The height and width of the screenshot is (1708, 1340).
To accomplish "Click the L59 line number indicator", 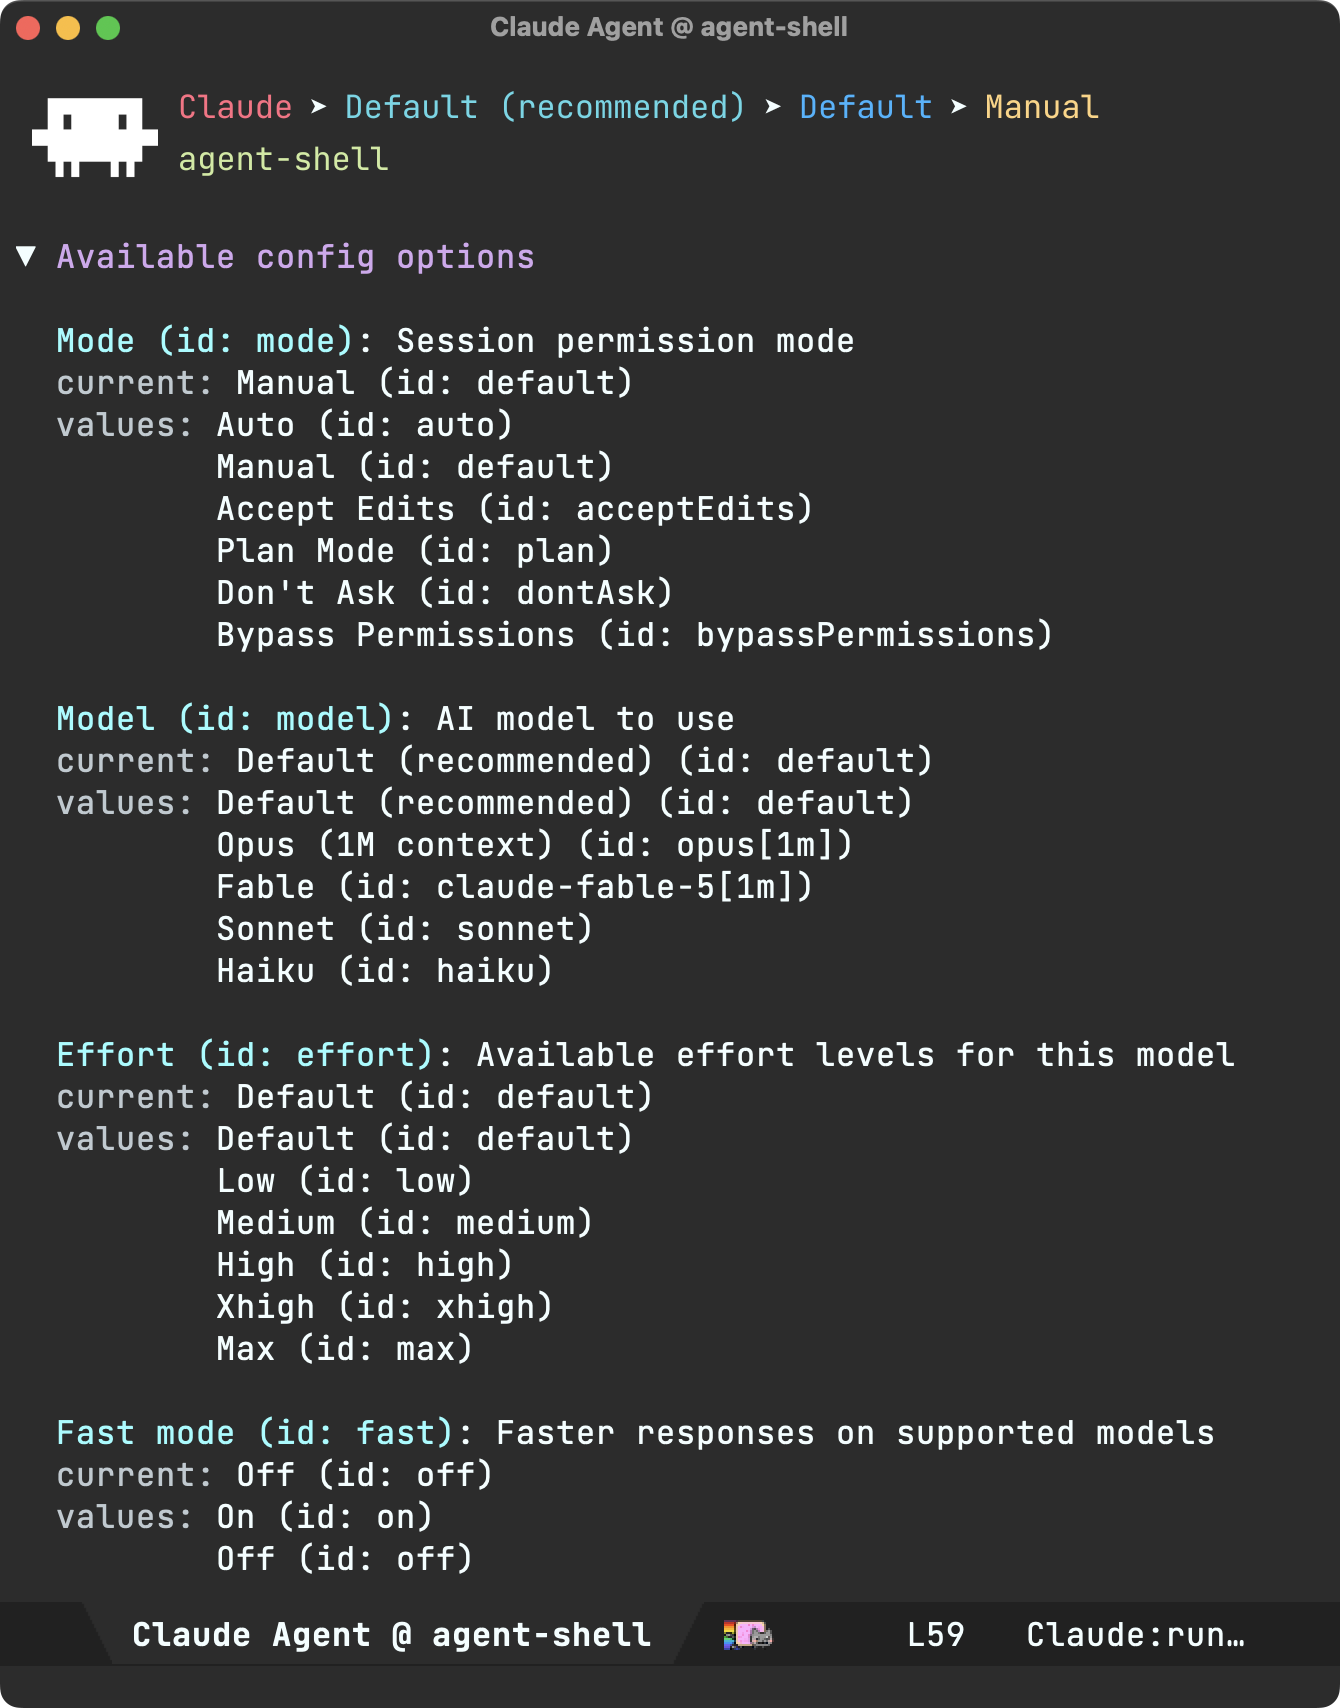I will 935,1635.
